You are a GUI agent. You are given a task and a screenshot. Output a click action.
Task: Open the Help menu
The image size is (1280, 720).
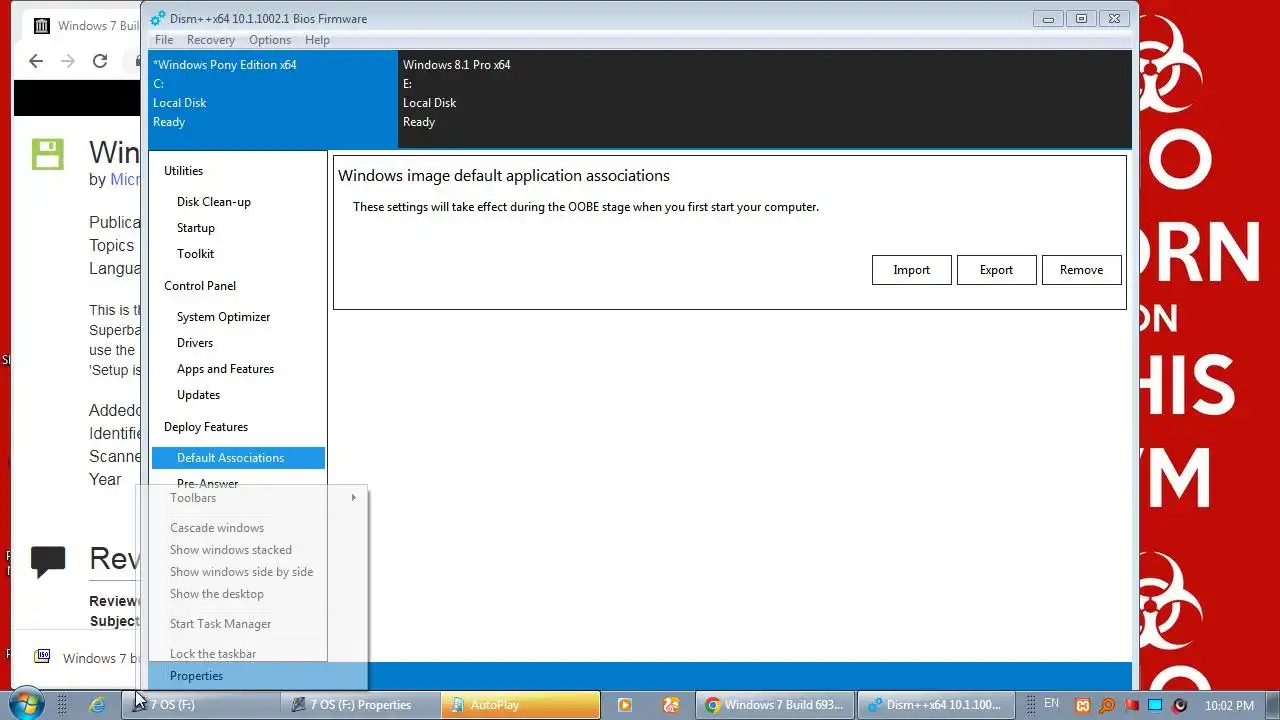(317, 40)
